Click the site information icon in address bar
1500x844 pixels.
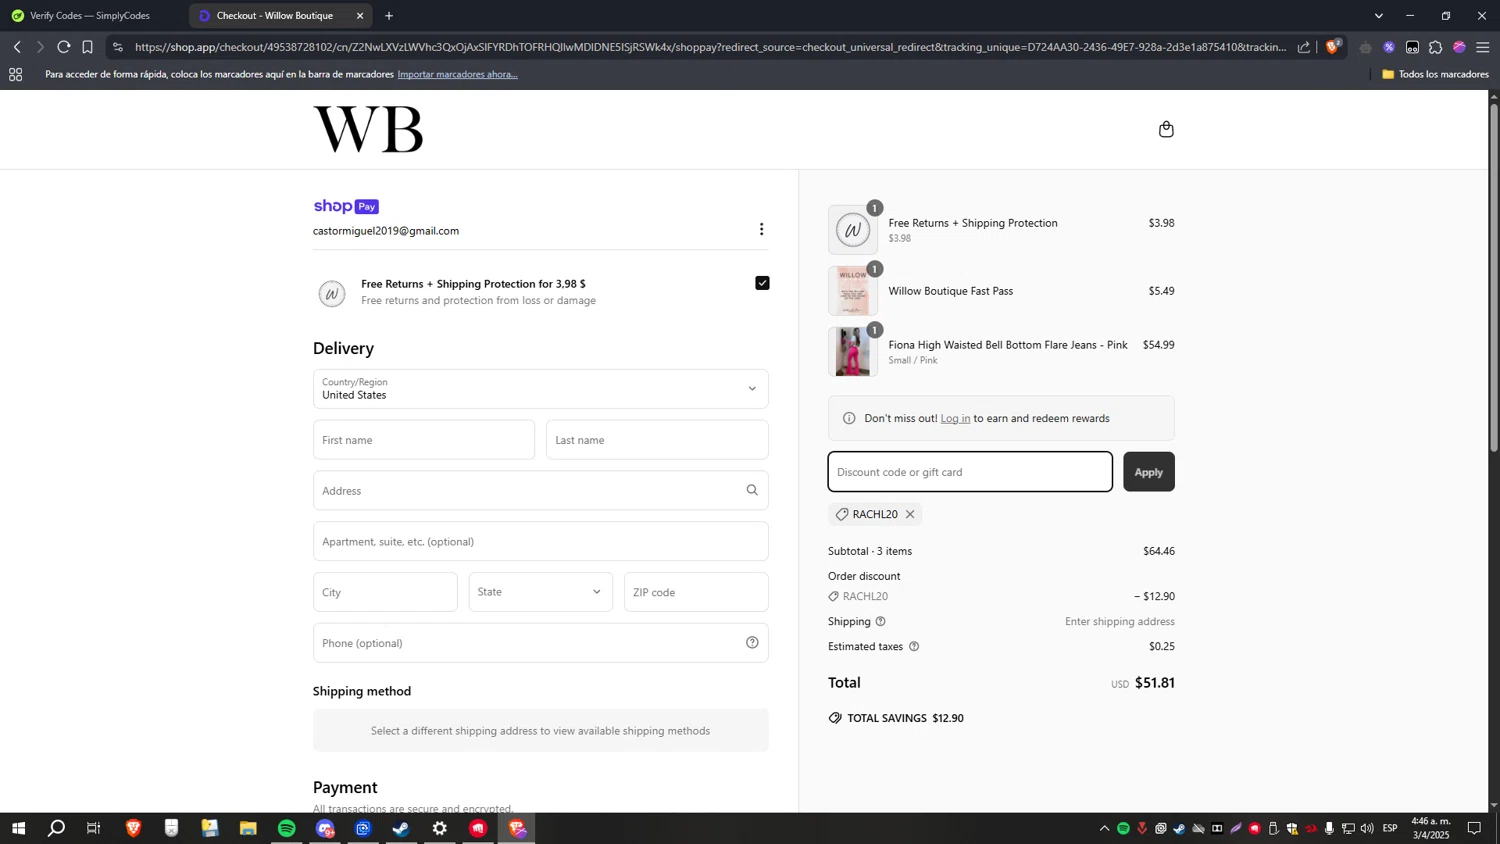coord(118,47)
